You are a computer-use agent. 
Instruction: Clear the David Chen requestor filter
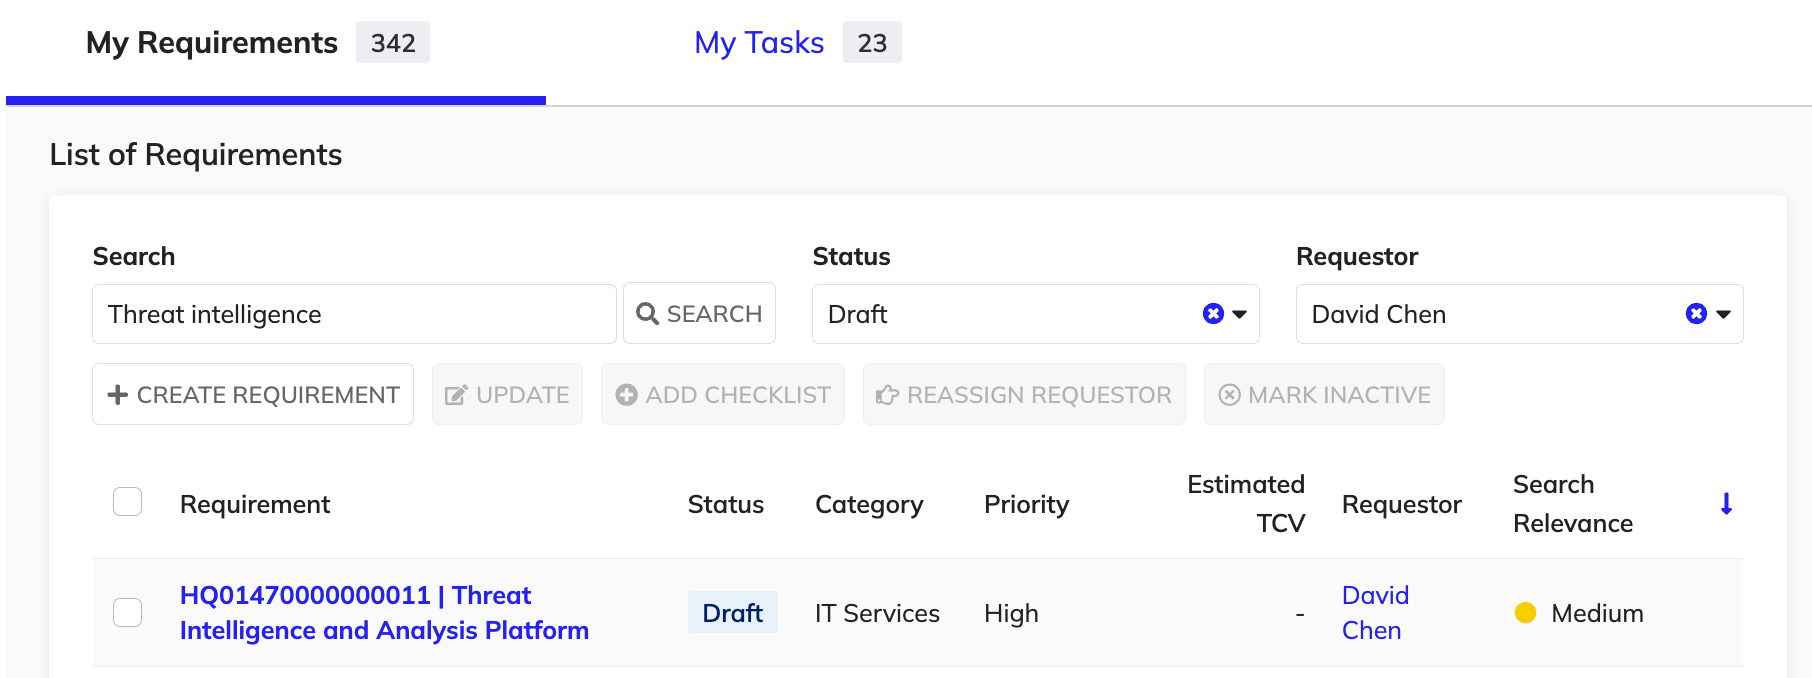coord(1696,314)
